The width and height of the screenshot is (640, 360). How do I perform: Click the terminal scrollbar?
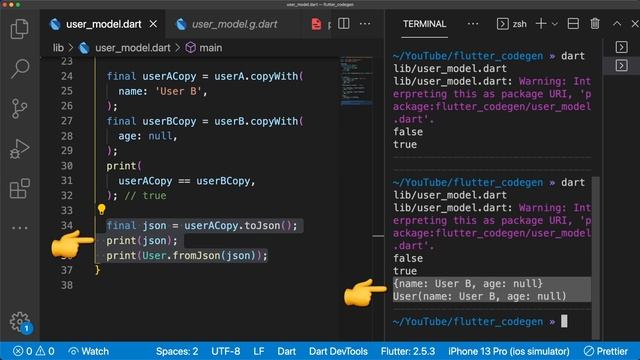click(596, 257)
